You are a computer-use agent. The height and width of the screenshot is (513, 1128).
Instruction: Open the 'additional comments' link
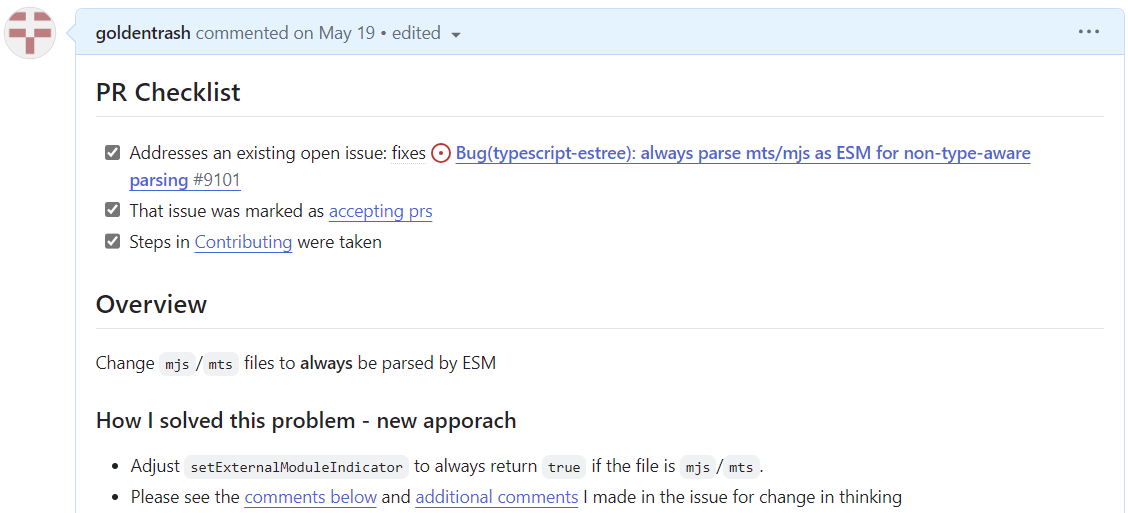[x=497, y=496]
